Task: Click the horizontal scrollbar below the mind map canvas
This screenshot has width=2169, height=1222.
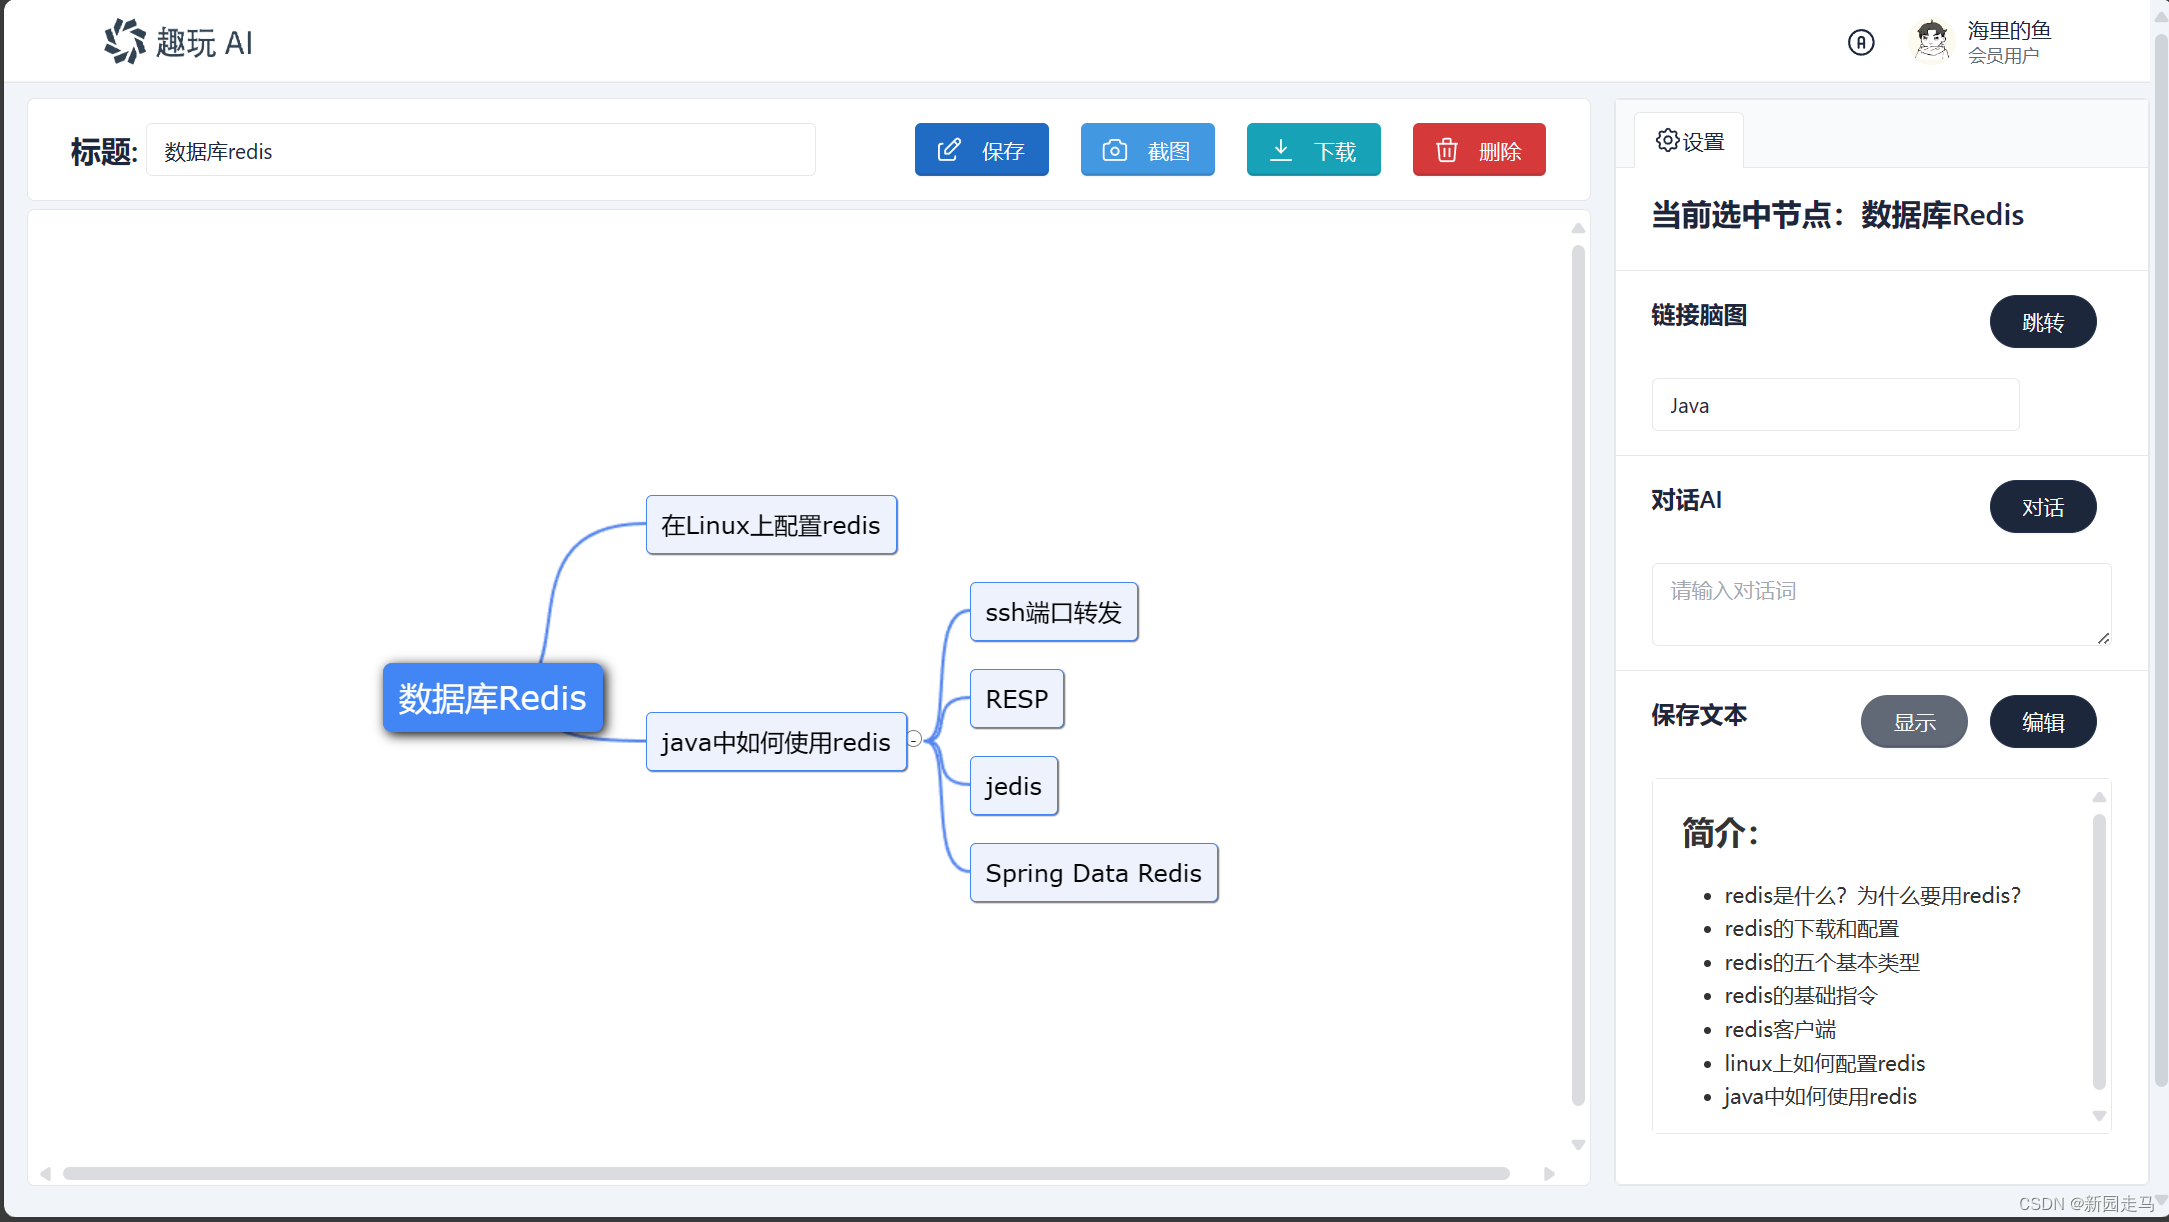Action: coord(785,1173)
